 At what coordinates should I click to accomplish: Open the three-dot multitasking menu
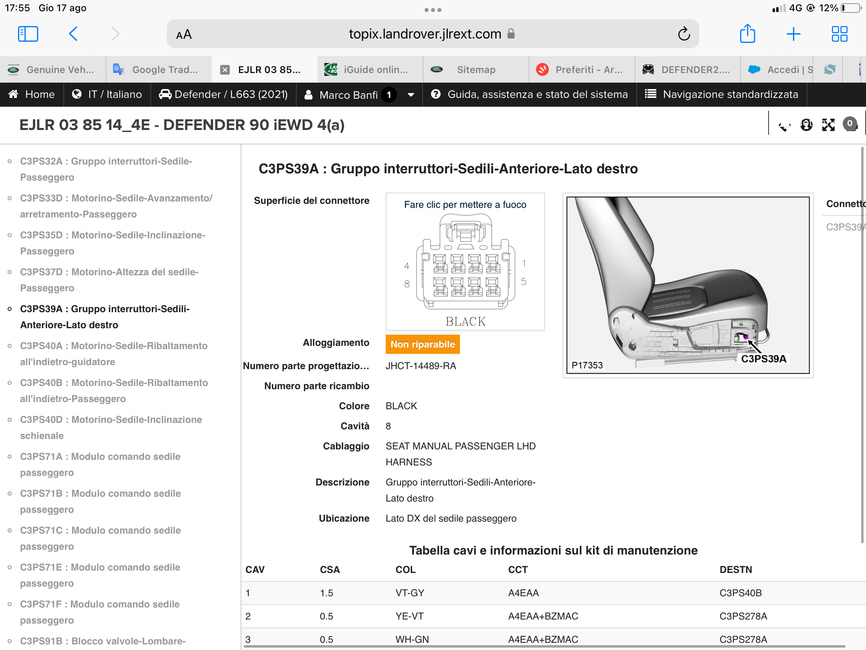coord(433,9)
